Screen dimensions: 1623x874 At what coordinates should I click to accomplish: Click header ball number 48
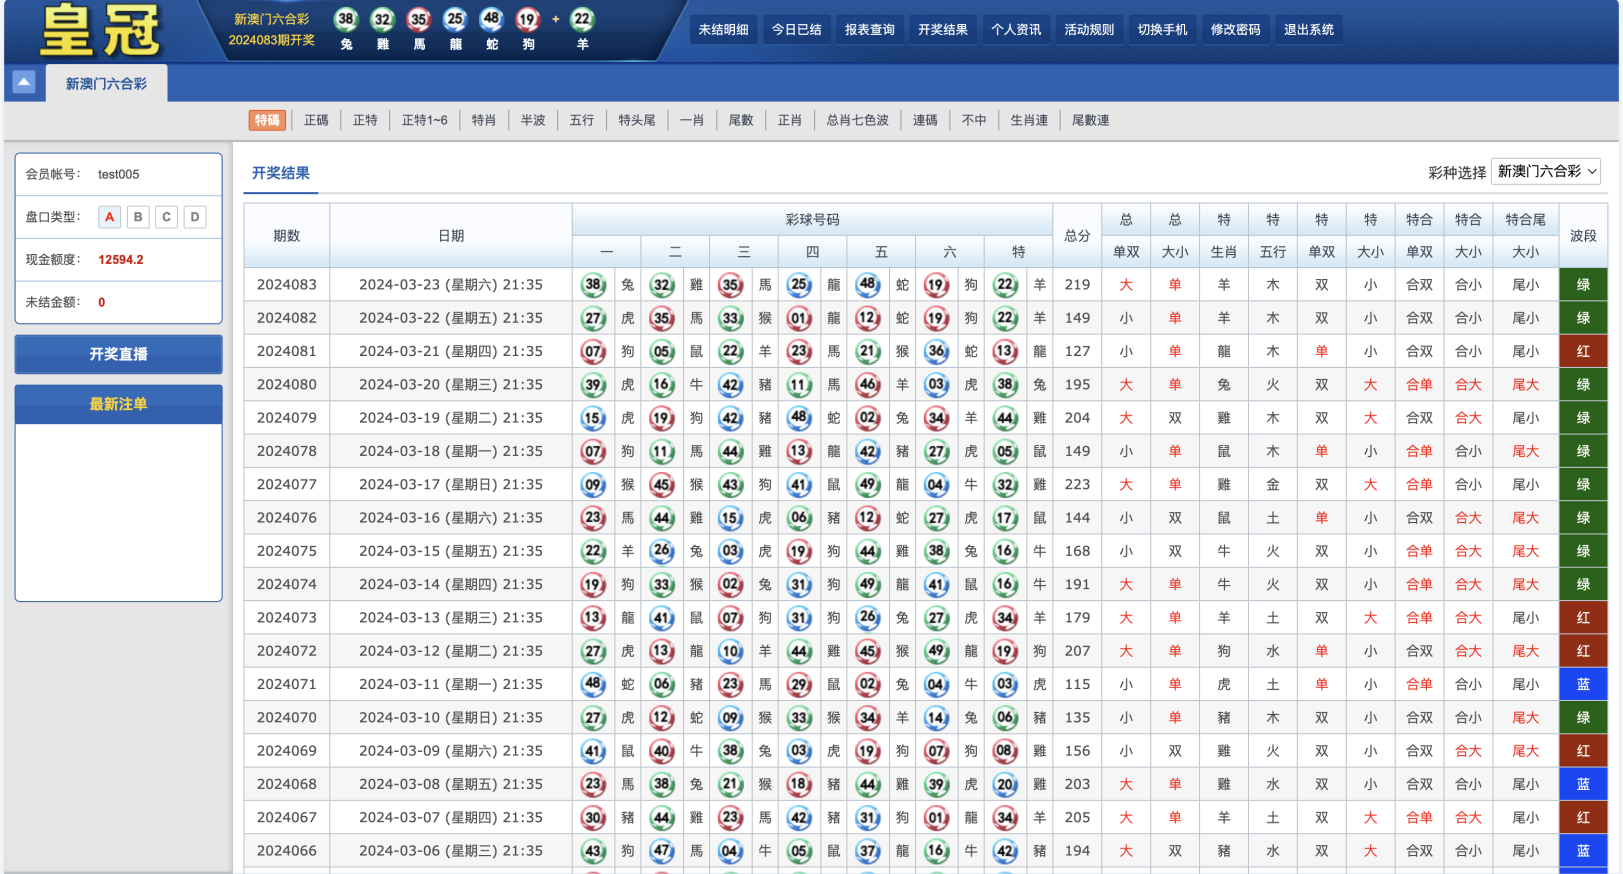coord(491,19)
